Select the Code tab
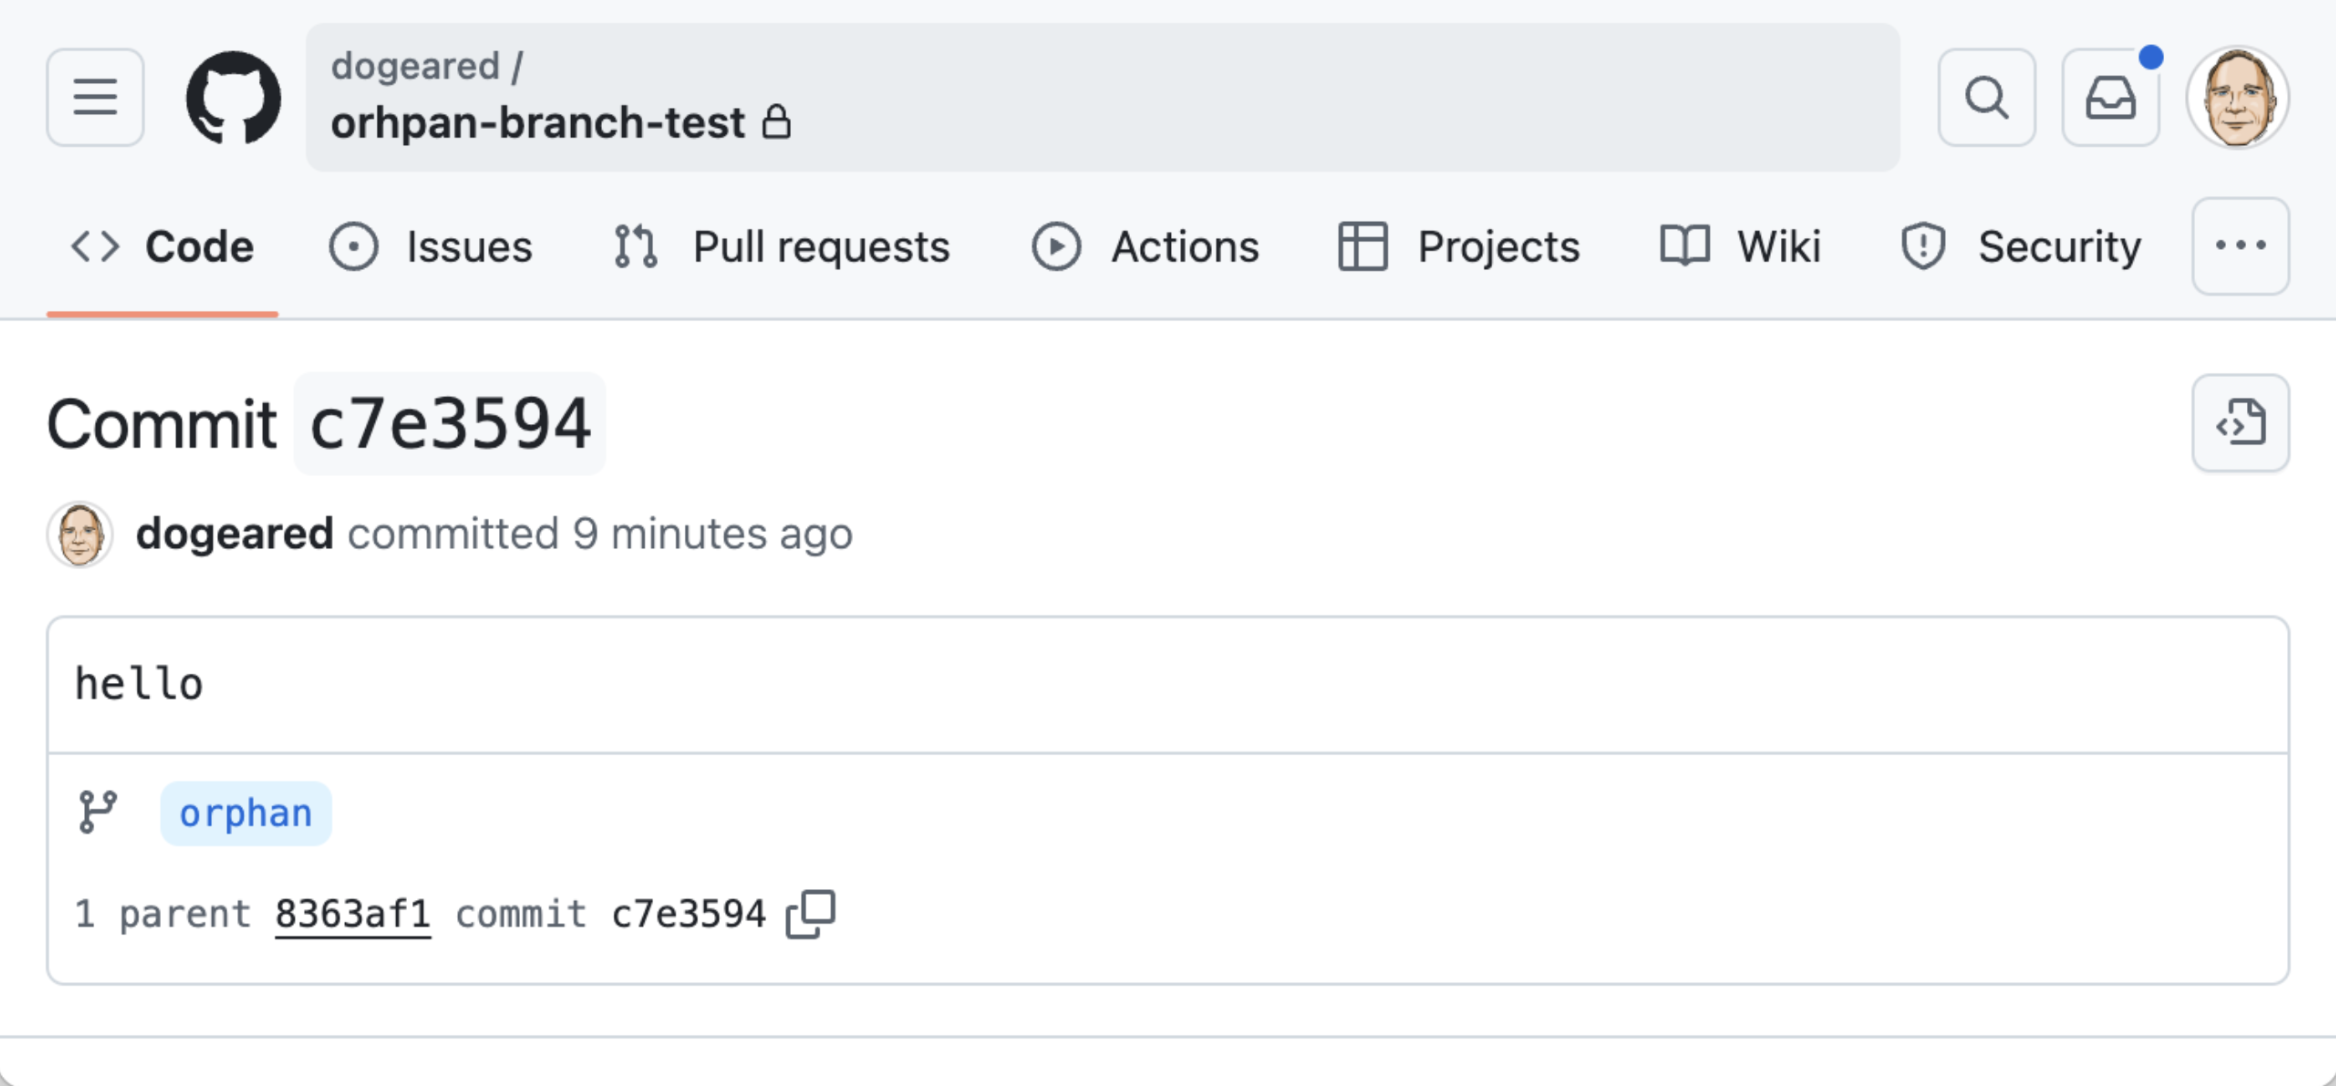2336x1086 pixels. pyautogui.click(x=162, y=246)
